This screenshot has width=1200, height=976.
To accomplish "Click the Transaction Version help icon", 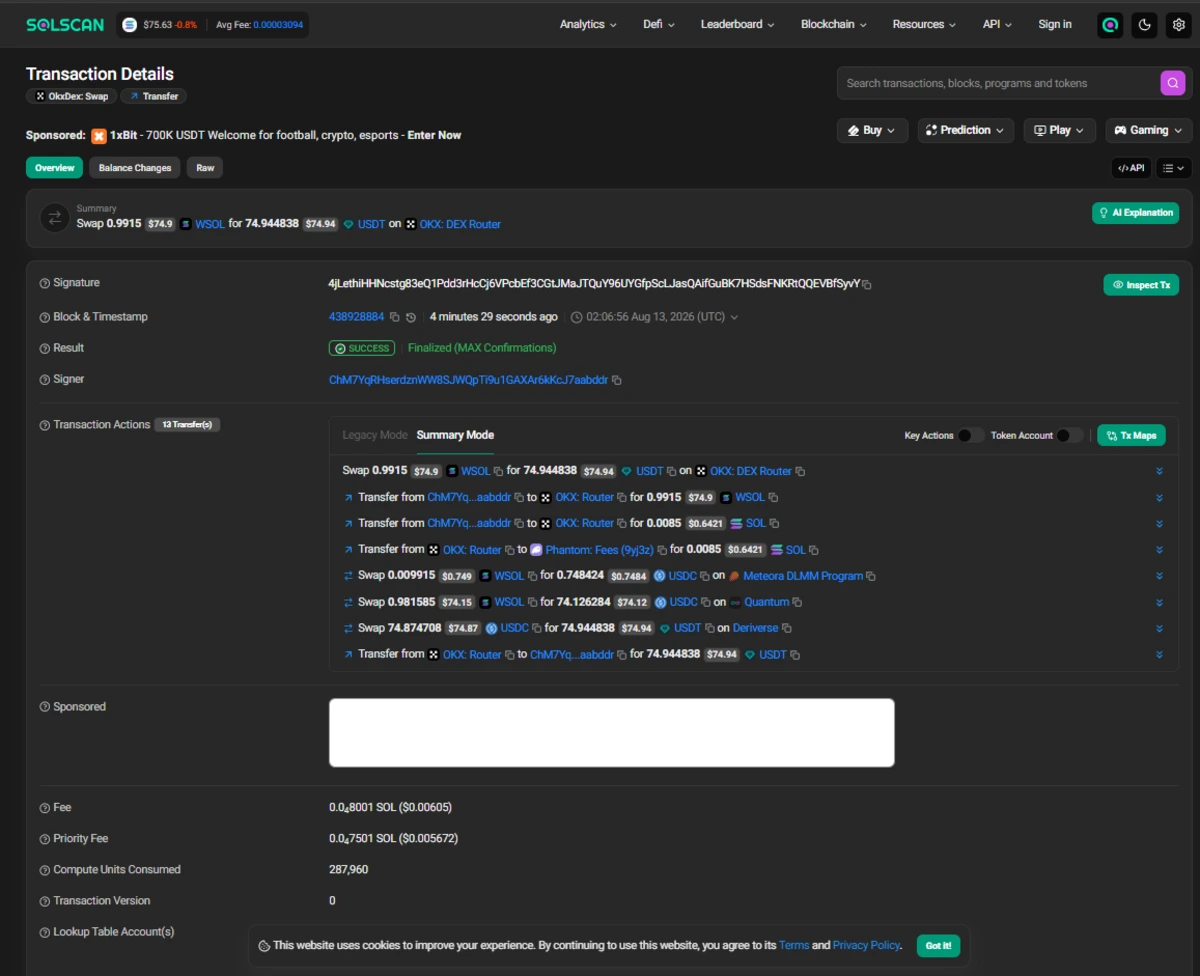I will pos(44,901).
